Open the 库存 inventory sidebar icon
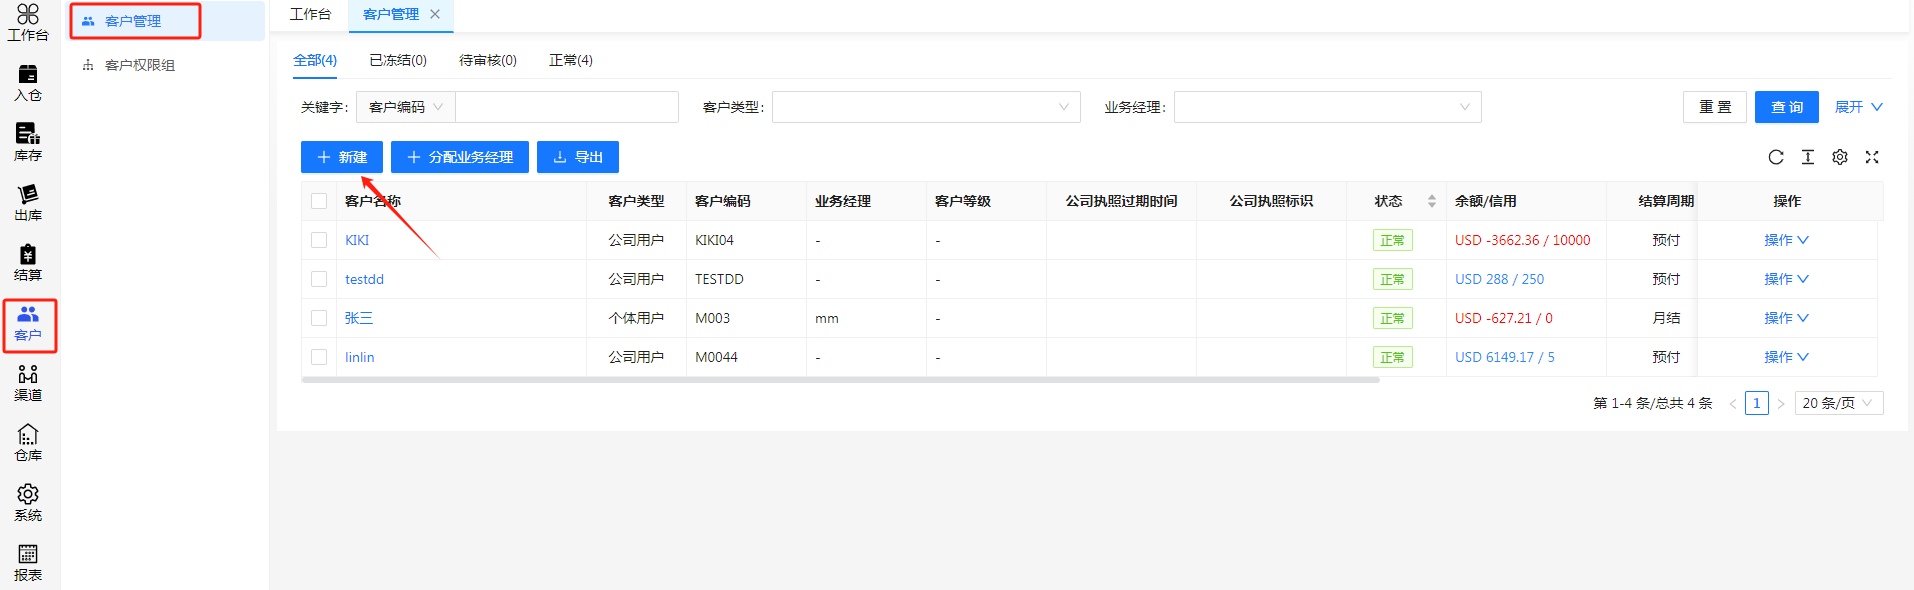The image size is (1914, 590). [x=28, y=142]
